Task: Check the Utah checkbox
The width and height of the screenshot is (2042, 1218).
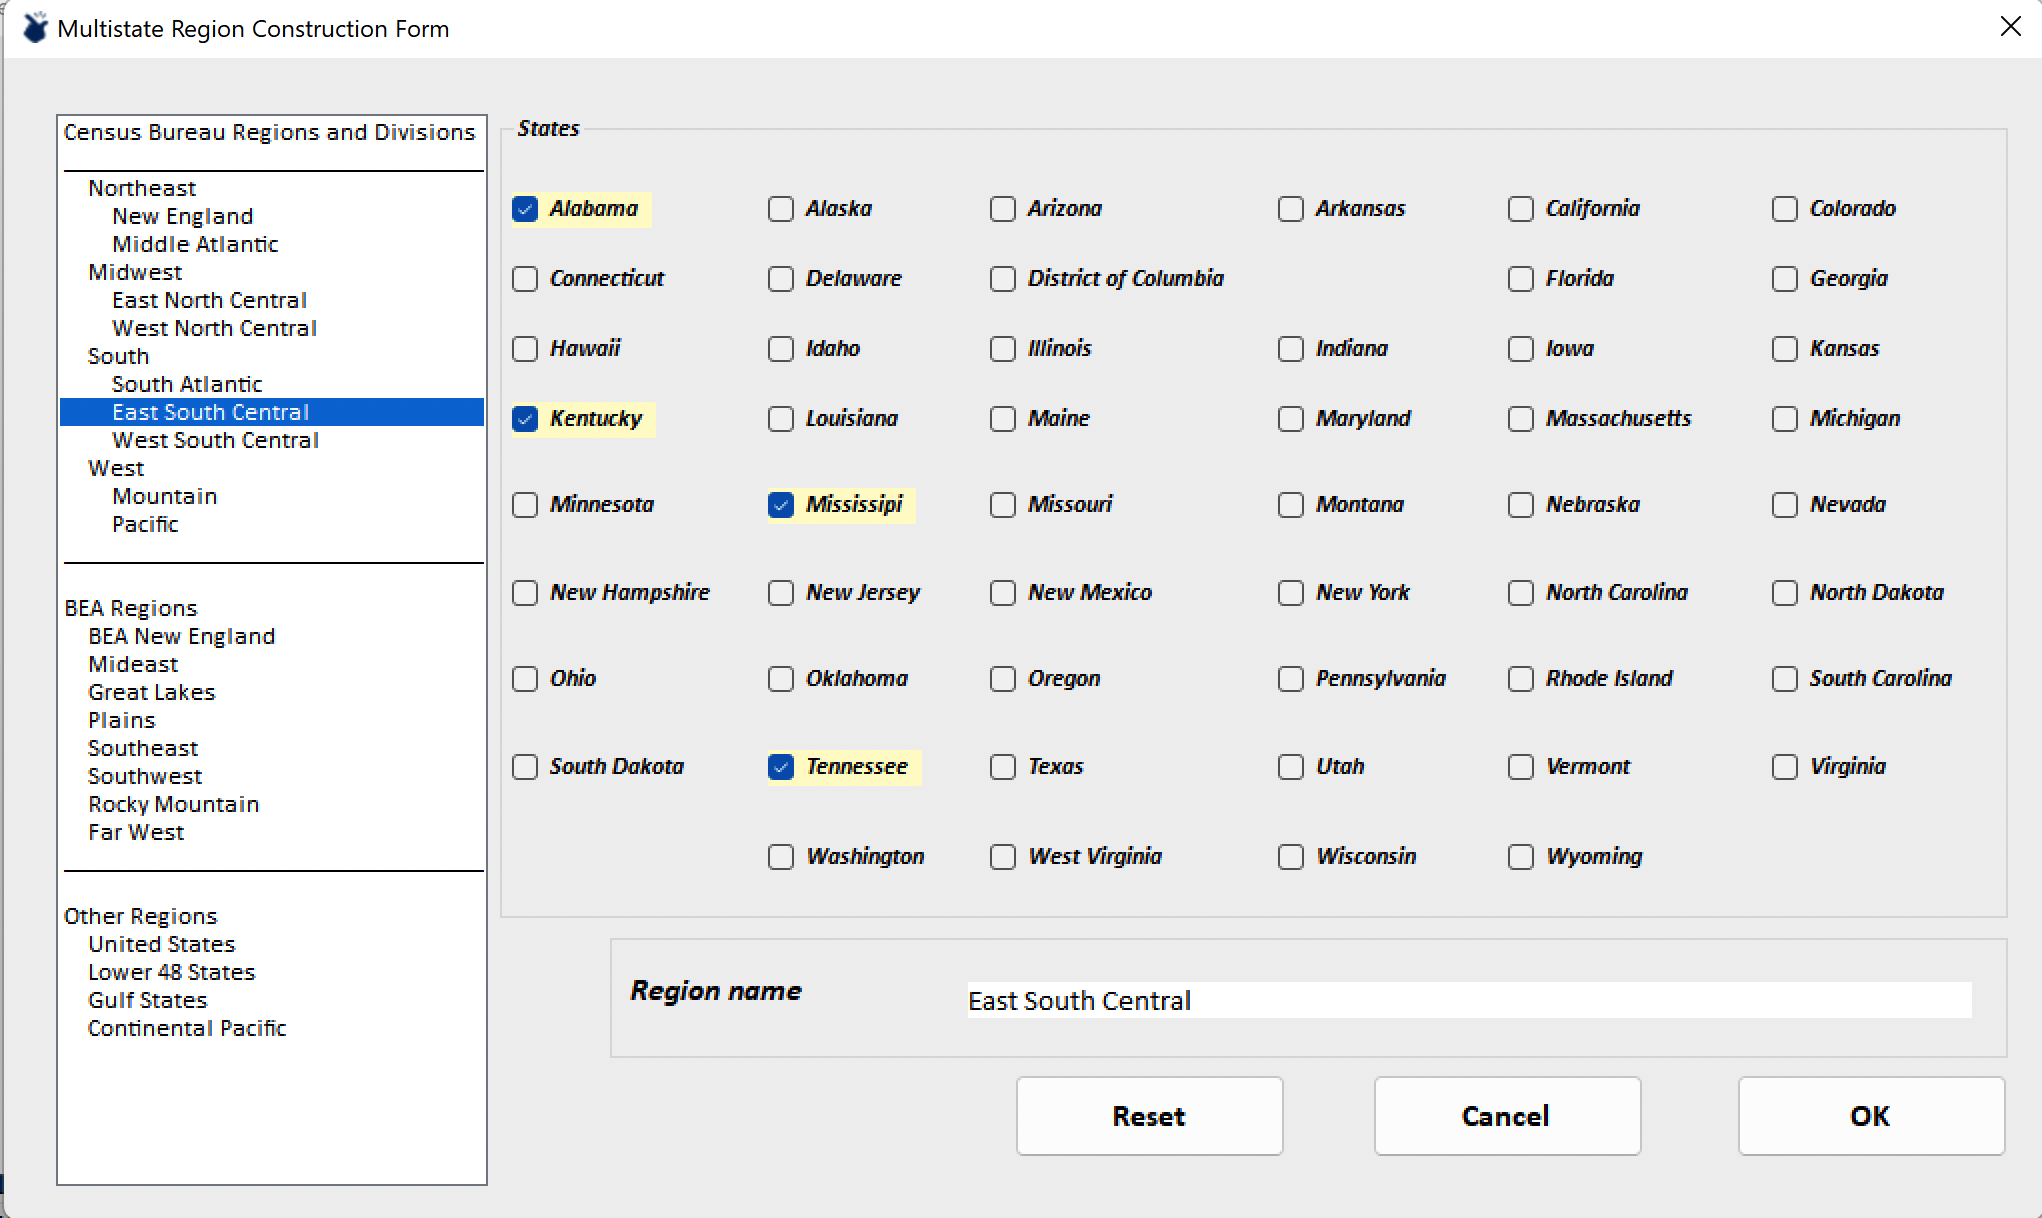Action: click(x=1291, y=767)
